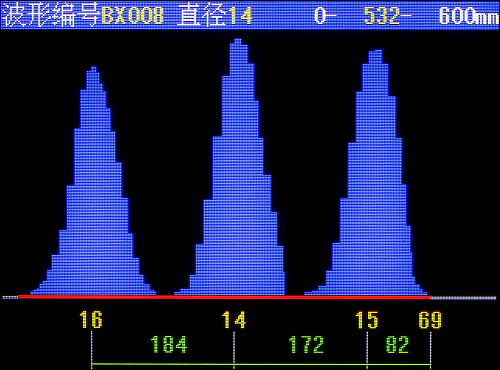This screenshot has width=500, height=370.
Task: Click the yellow value 69
Action: 430,319
